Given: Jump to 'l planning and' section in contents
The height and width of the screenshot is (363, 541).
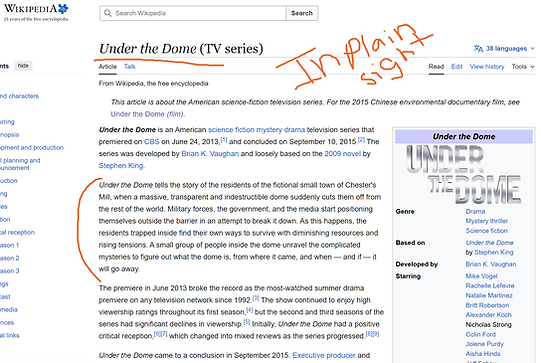Looking at the screenshot, I should (20, 164).
